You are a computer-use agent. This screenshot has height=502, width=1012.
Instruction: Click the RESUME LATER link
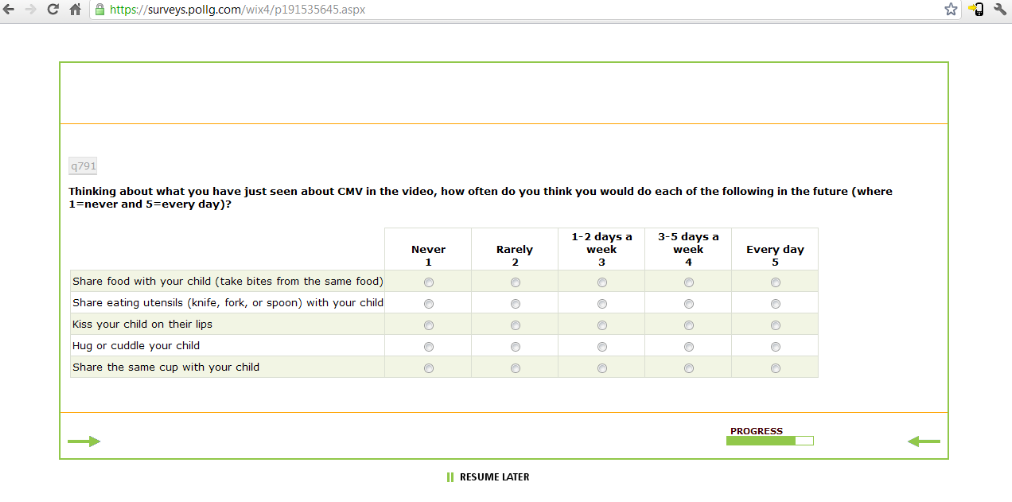tap(494, 477)
